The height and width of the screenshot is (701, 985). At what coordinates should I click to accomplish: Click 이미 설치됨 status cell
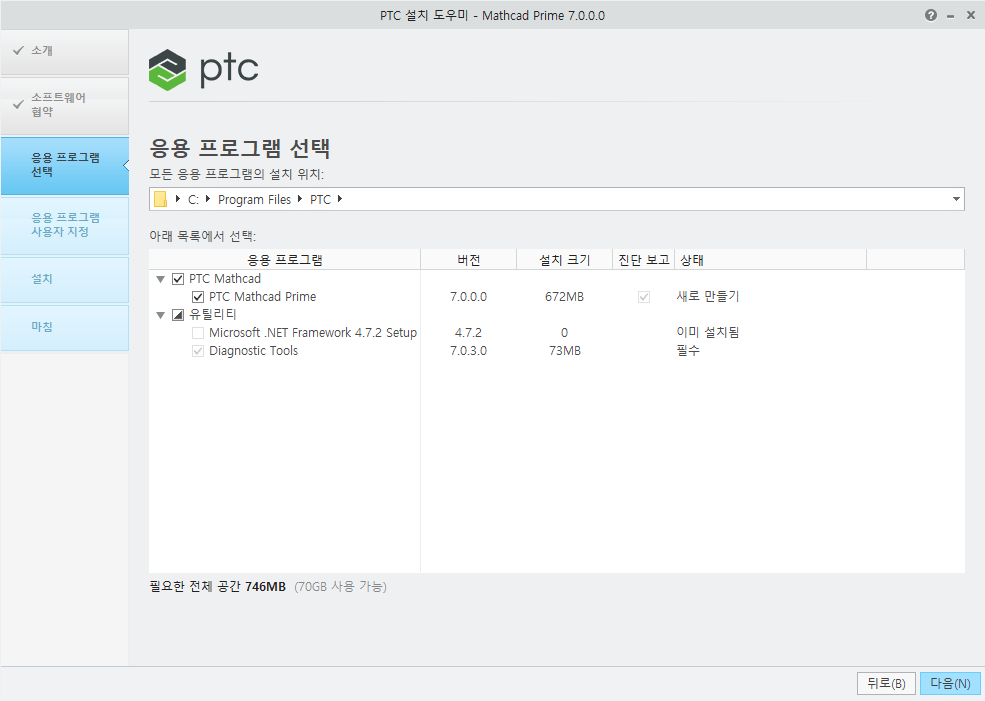pos(708,332)
